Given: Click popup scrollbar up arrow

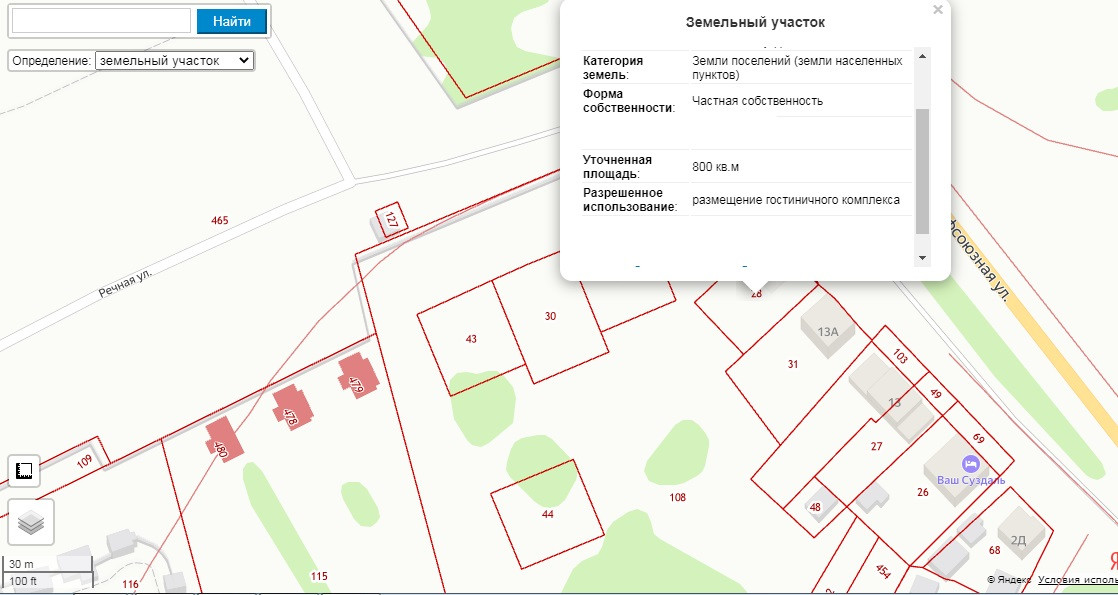Looking at the screenshot, I should pyautogui.click(x=922, y=56).
